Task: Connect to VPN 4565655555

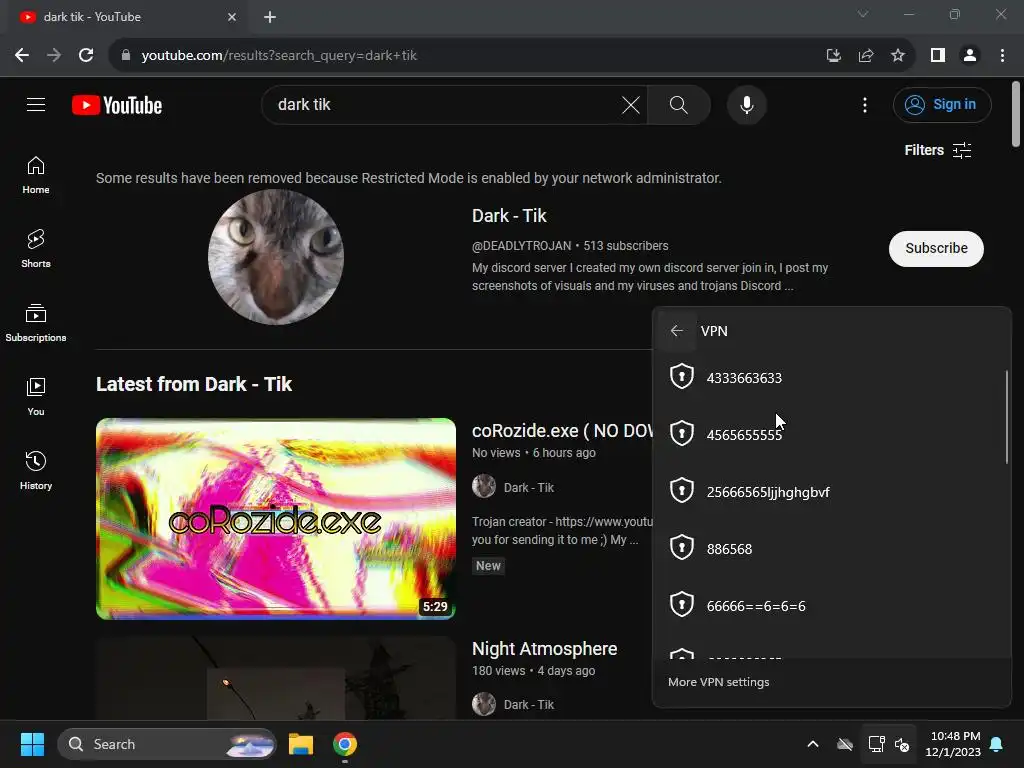Action: 831,434
